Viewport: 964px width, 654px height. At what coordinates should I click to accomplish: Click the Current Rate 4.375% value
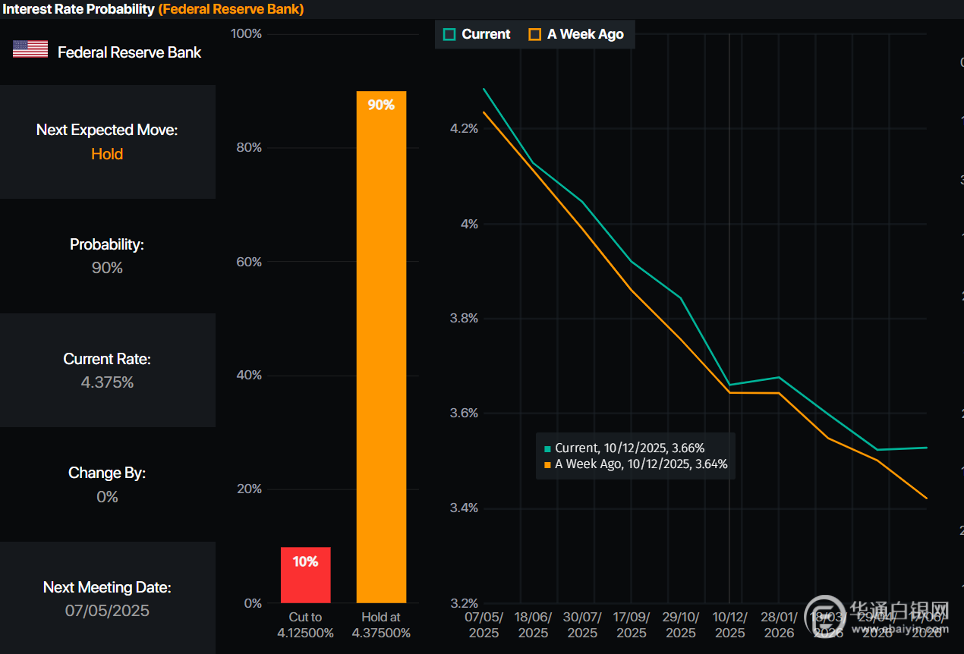(107, 382)
